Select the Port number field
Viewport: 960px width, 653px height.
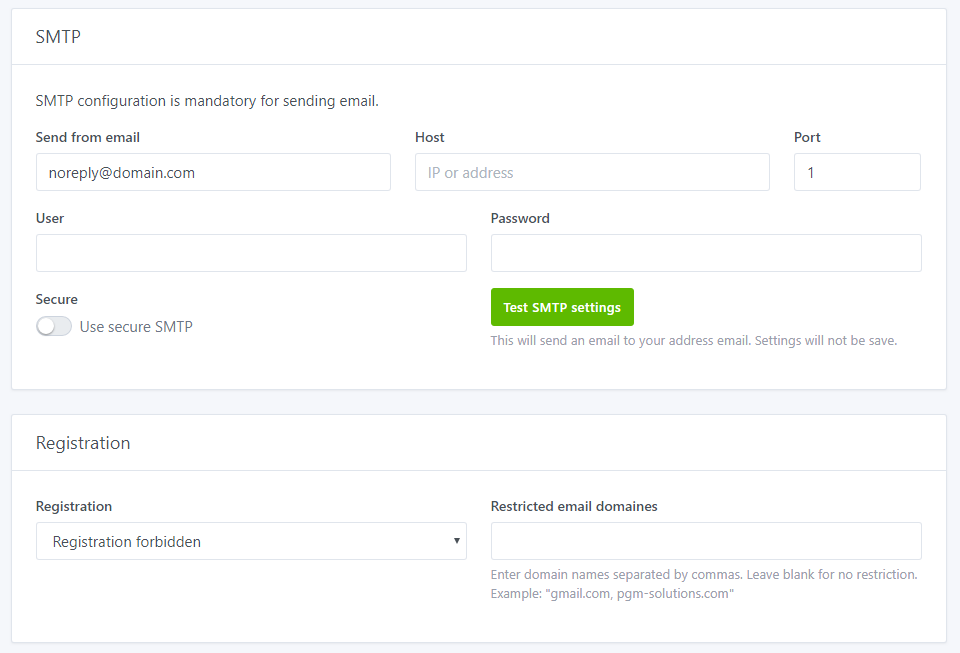point(857,172)
